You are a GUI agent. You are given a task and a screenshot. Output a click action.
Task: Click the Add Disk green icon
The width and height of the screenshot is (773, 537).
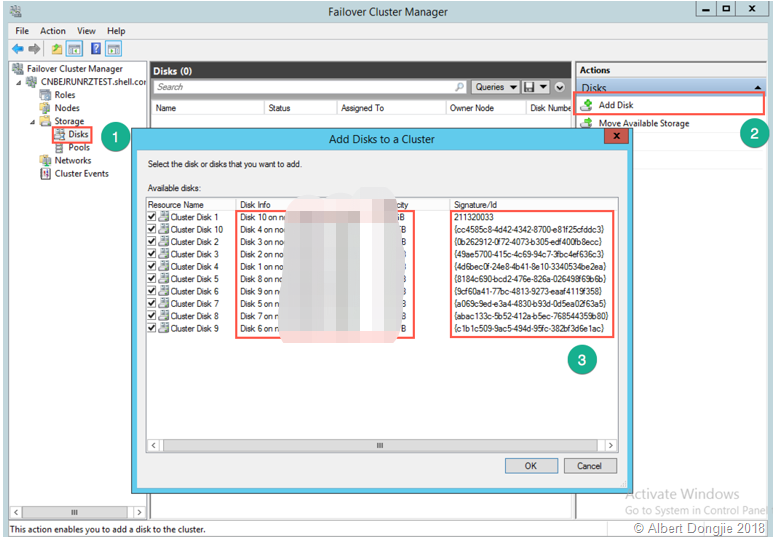(x=587, y=105)
